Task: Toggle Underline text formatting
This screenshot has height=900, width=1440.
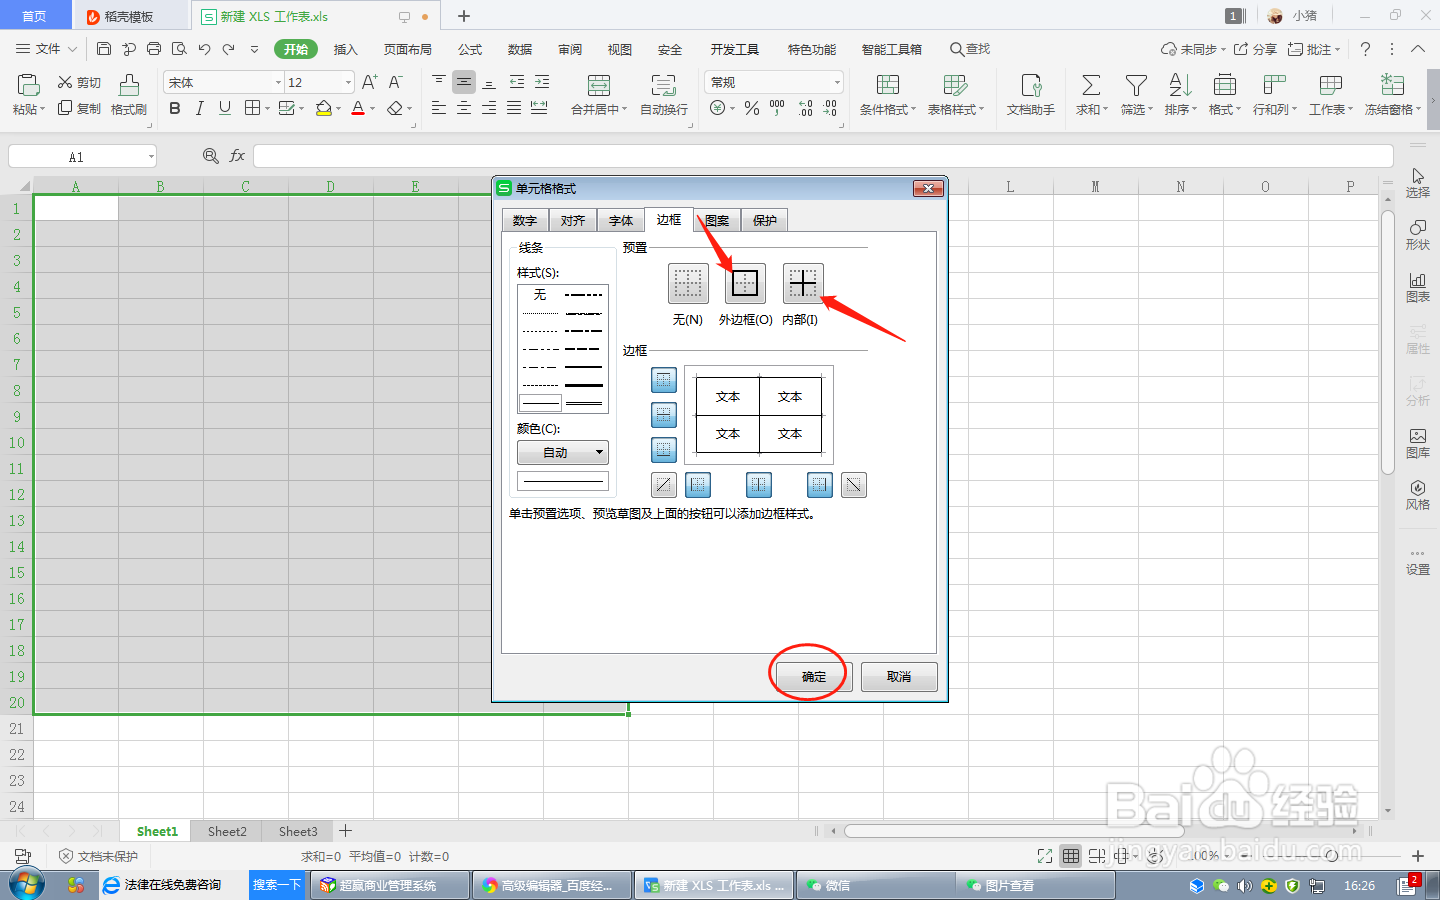Action: tap(225, 108)
